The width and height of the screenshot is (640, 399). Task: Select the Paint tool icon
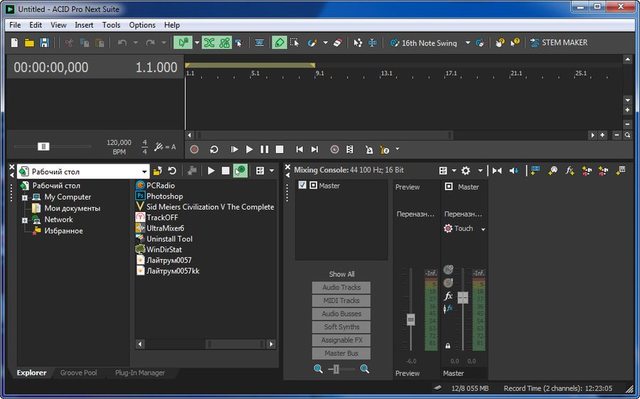point(313,42)
